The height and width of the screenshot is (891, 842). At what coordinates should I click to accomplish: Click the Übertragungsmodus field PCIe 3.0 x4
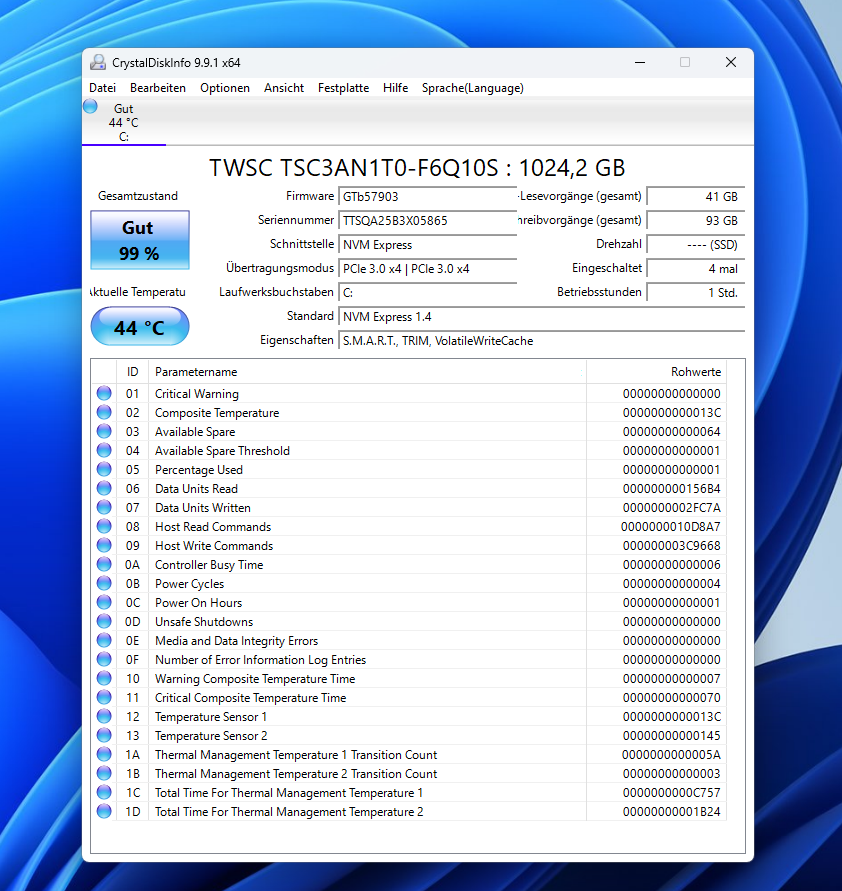[x=427, y=269]
